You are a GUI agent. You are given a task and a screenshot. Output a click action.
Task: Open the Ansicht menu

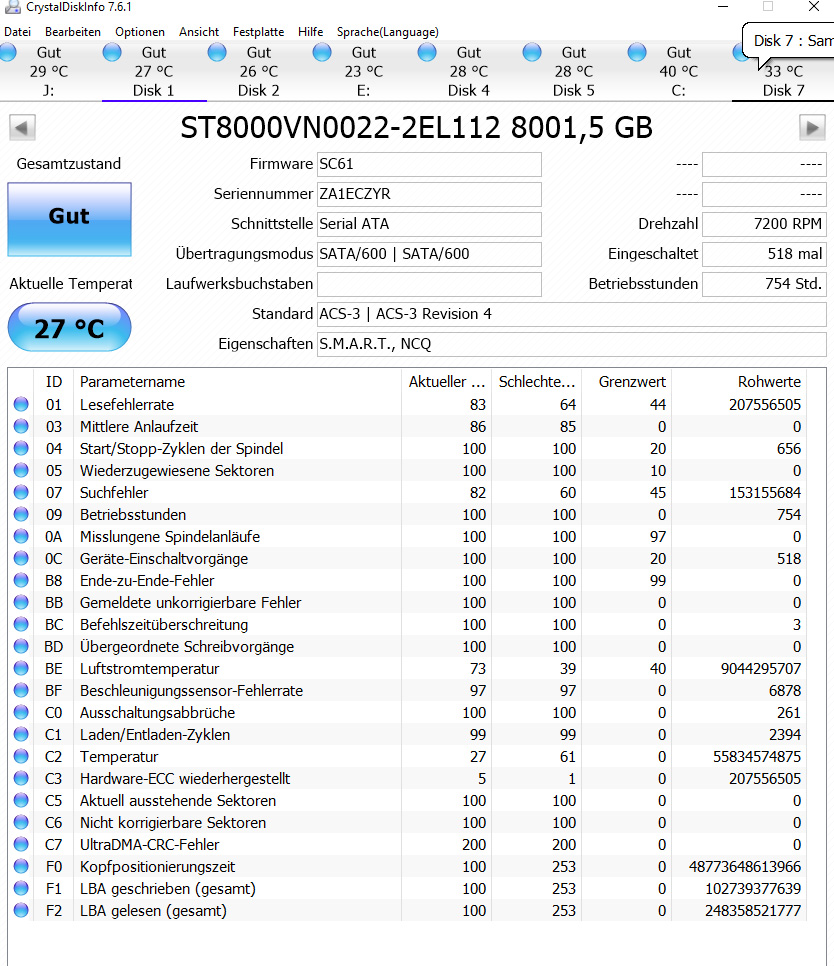click(199, 32)
